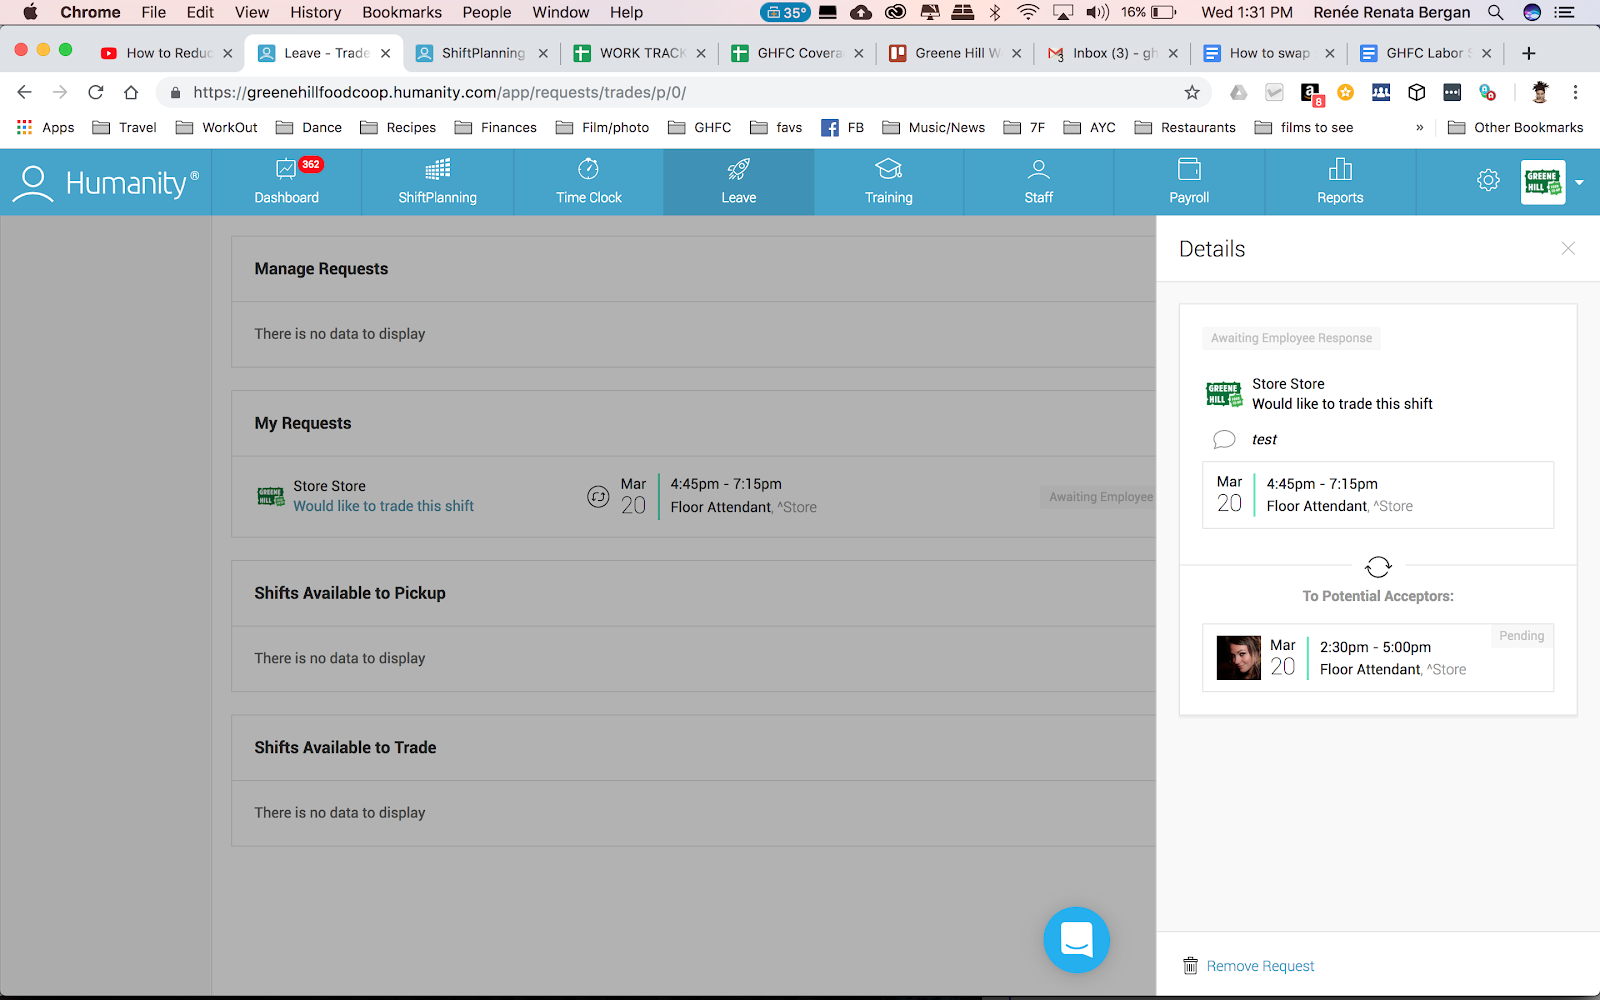Click the Awaiting Employee badge in My Requests
Image resolution: width=1600 pixels, height=1000 pixels.
point(1100,497)
